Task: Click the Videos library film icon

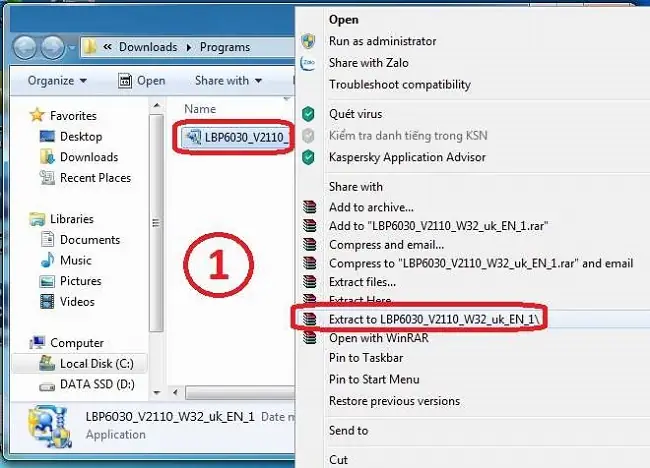Action: [x=47, y=301]
